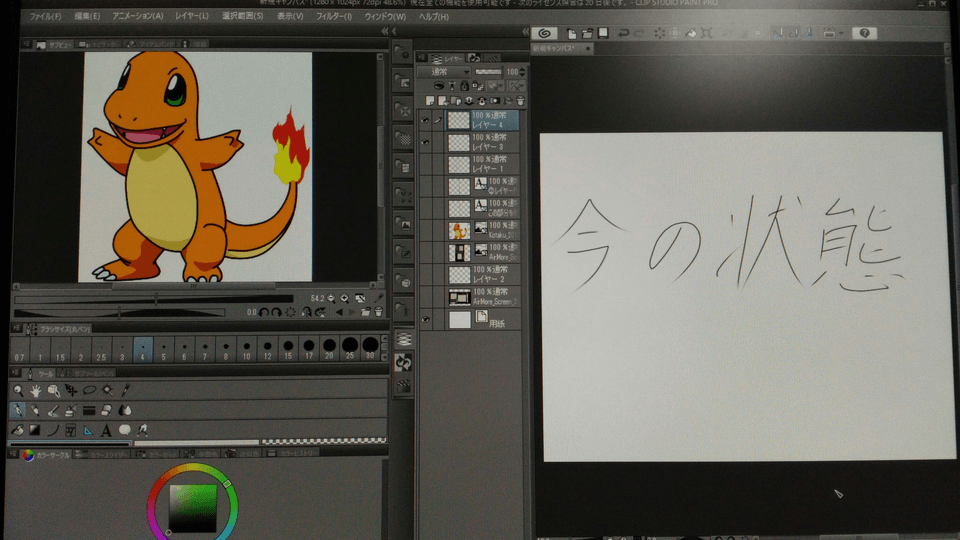The width and height of the screenshot is (960, 540).
Task: Toggle visibility eye of レイヤー 4
Action: (x=425, y=120)
